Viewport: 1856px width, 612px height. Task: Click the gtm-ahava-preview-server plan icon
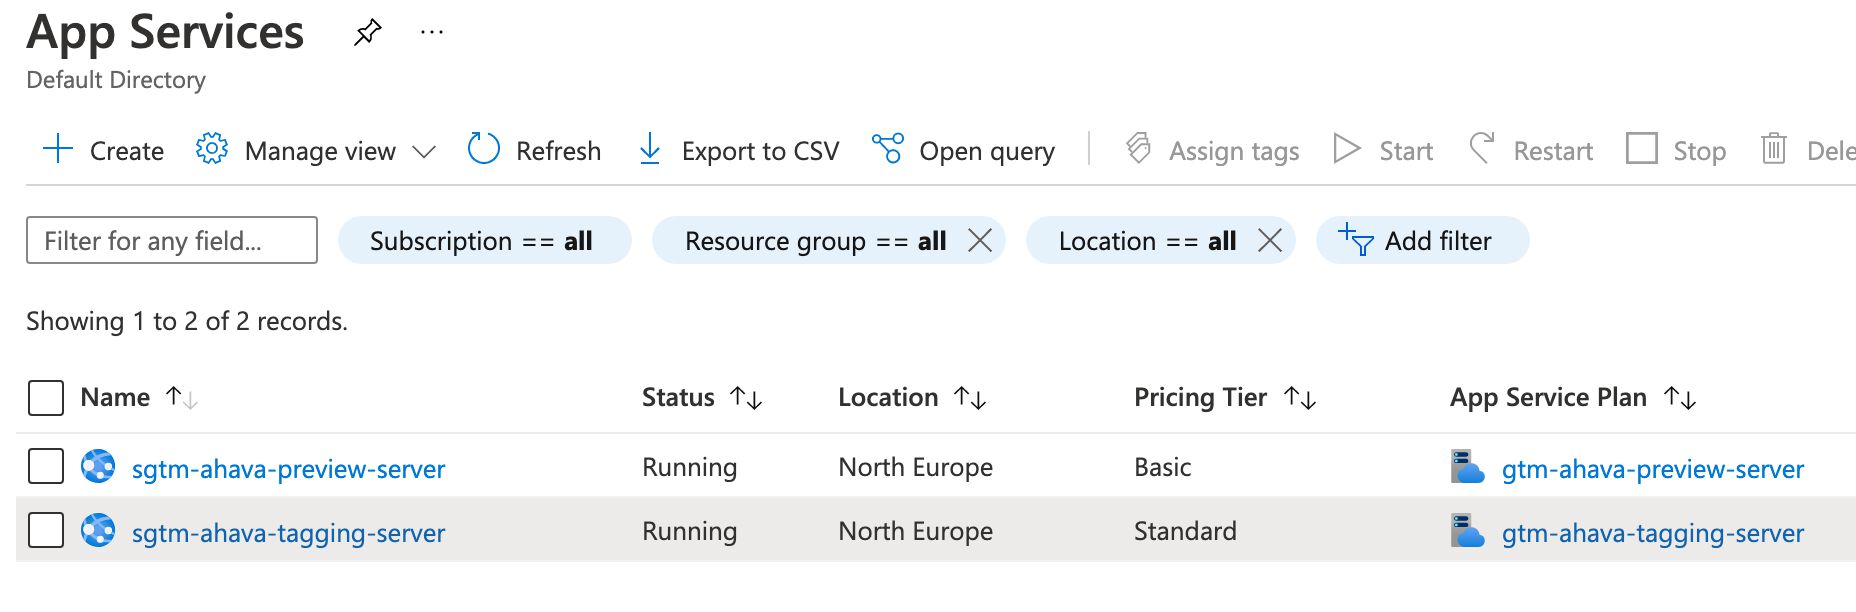[1468, 467]
